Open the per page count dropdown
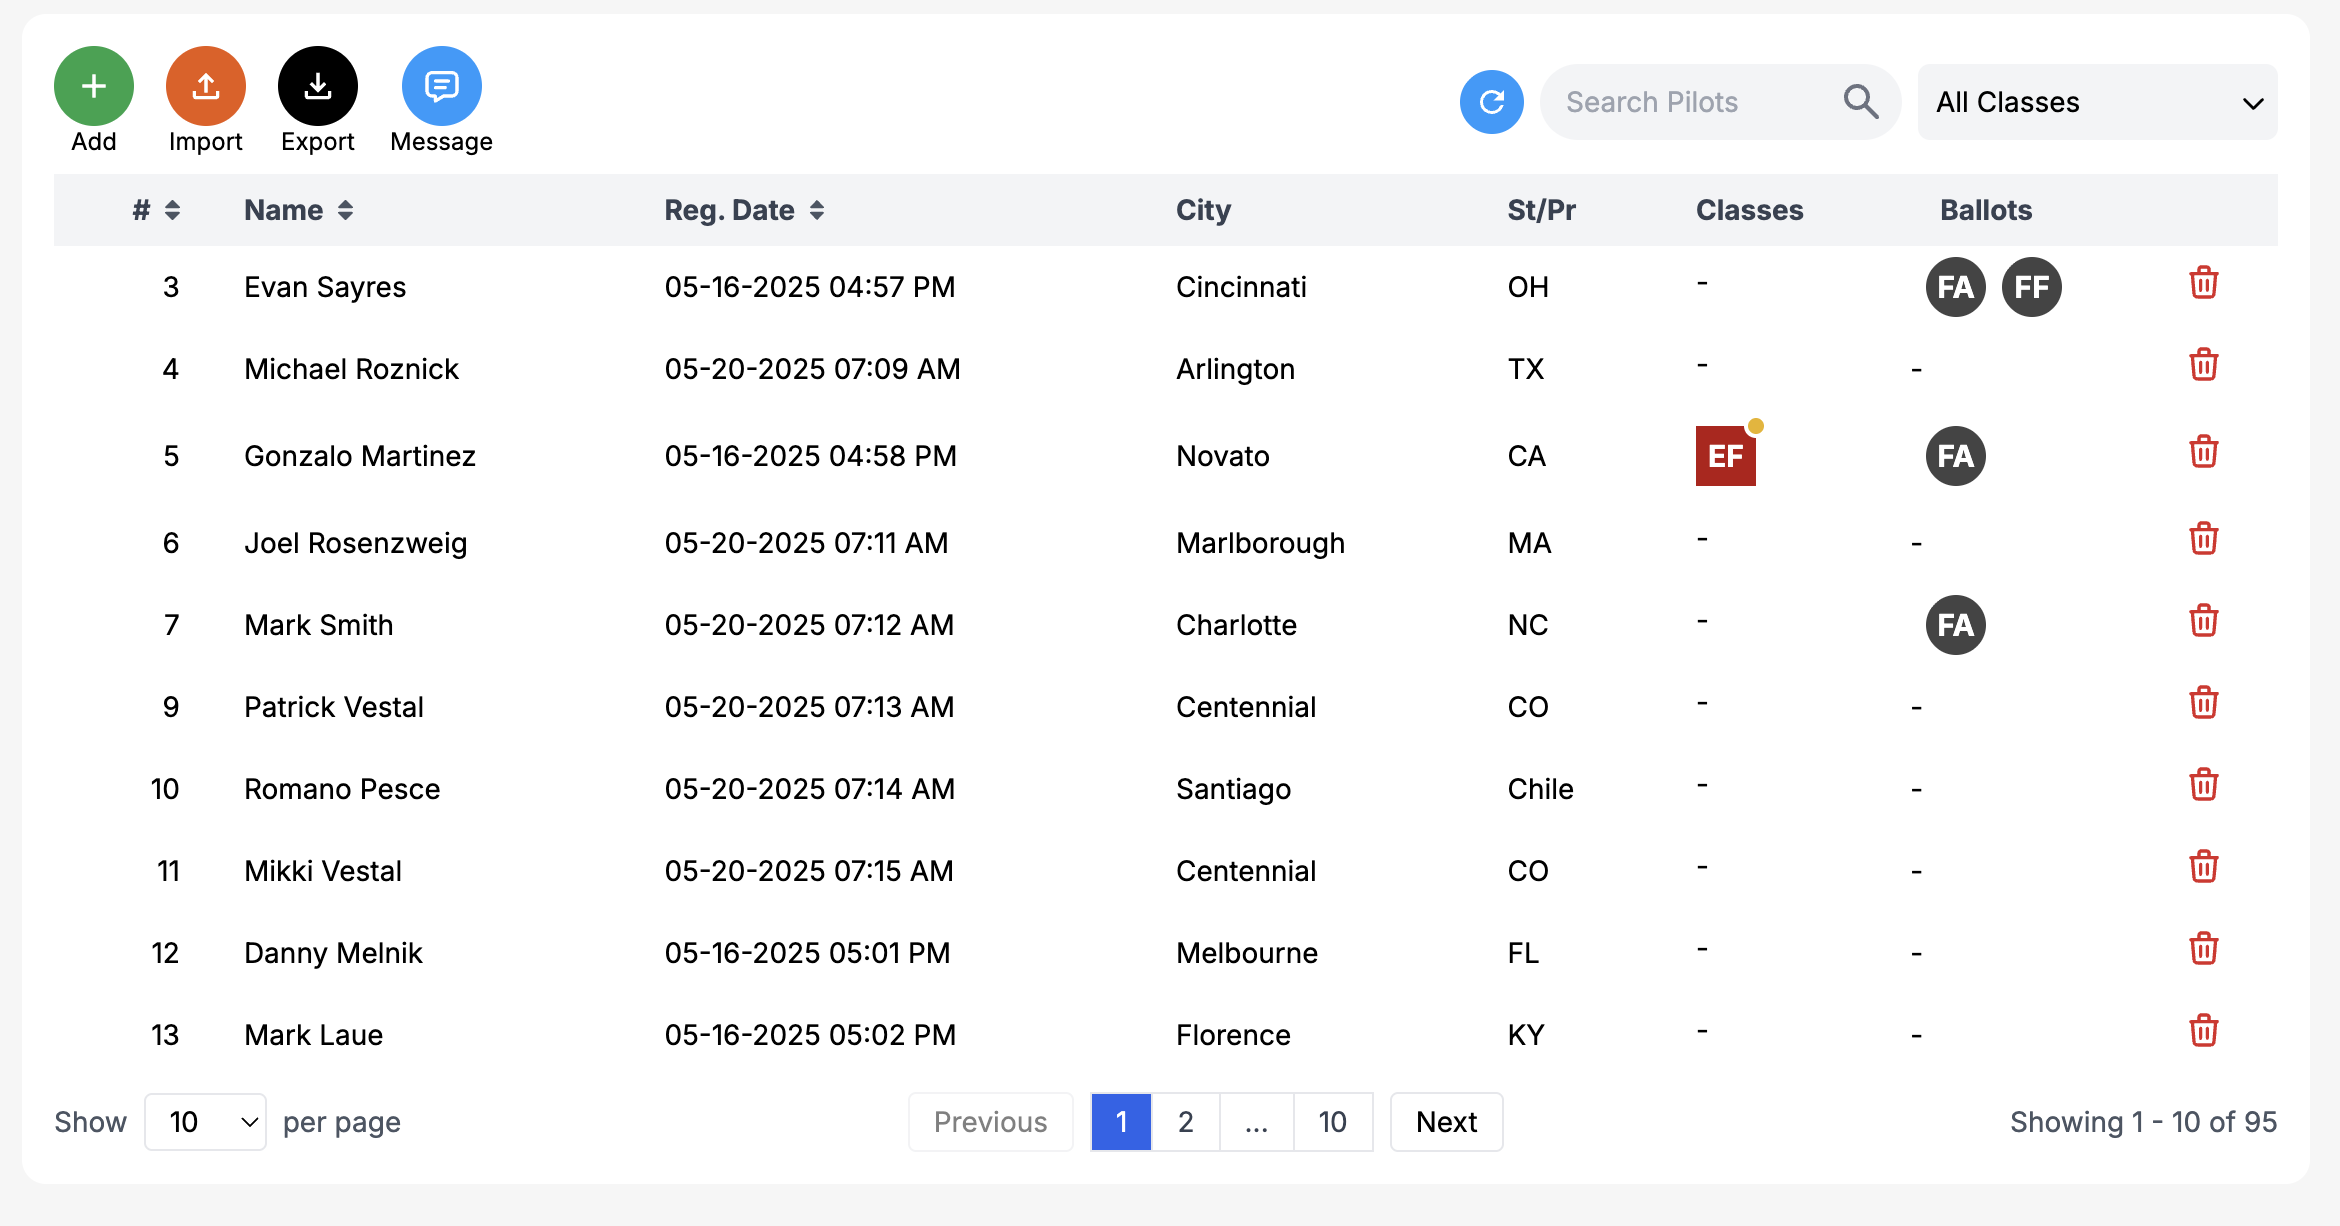Viewport: 2340px width, 1226px height. [205, 1122]
